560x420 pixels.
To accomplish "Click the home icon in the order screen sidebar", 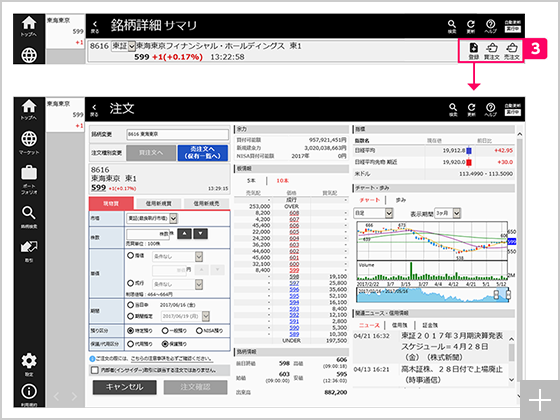I will (29, 106).
